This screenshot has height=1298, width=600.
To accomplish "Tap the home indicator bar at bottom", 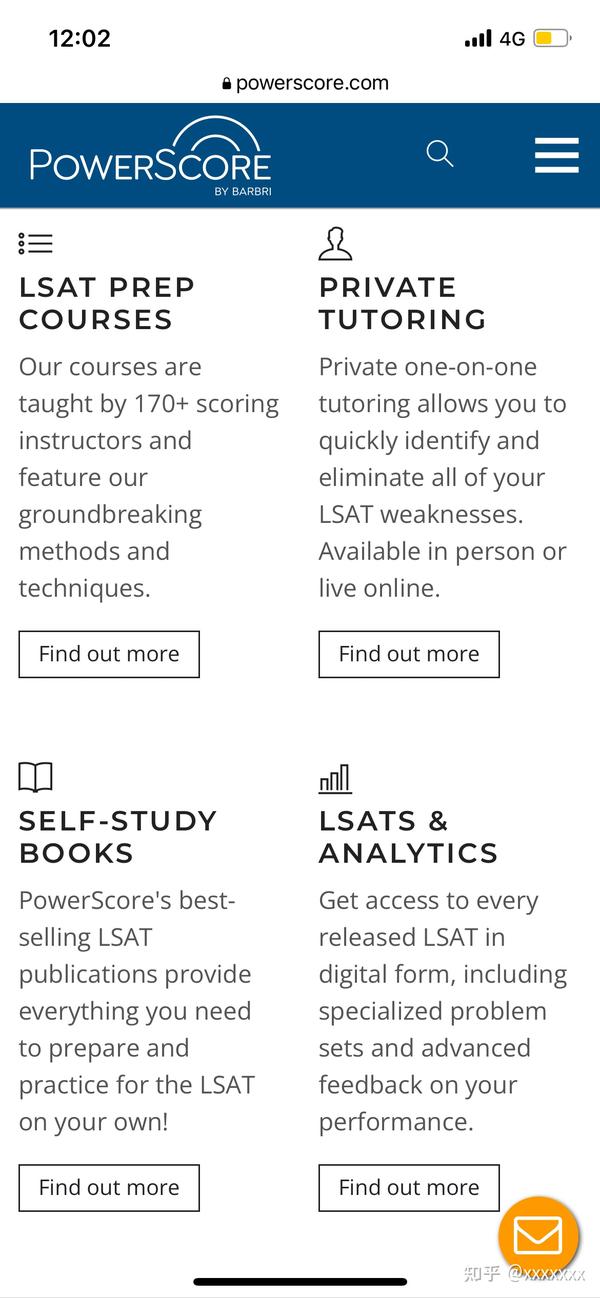I will coord(300,1280).
